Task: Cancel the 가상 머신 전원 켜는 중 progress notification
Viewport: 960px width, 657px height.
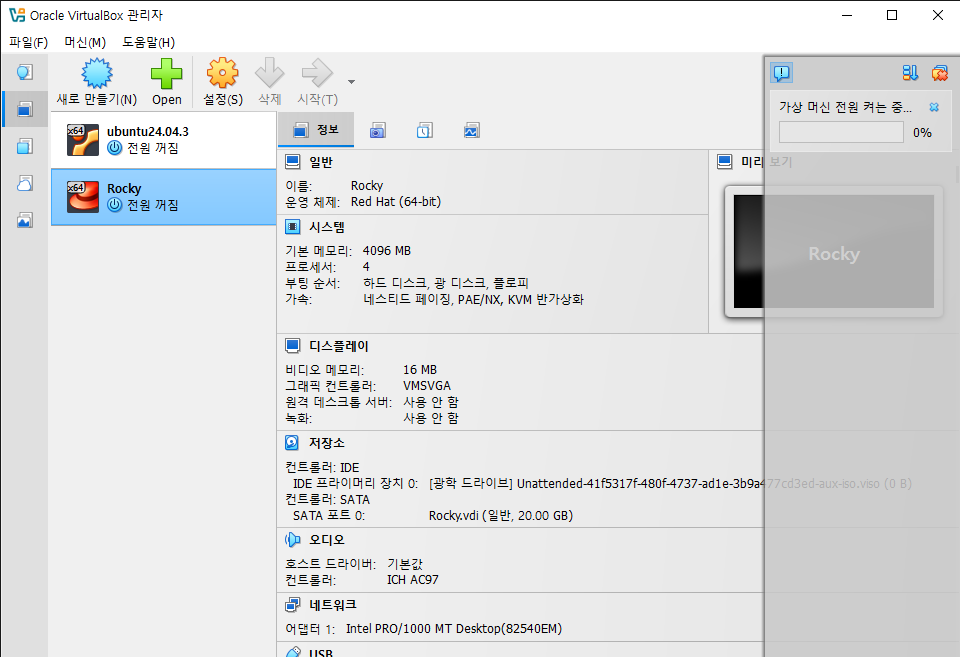Action: tap(934, 107)
